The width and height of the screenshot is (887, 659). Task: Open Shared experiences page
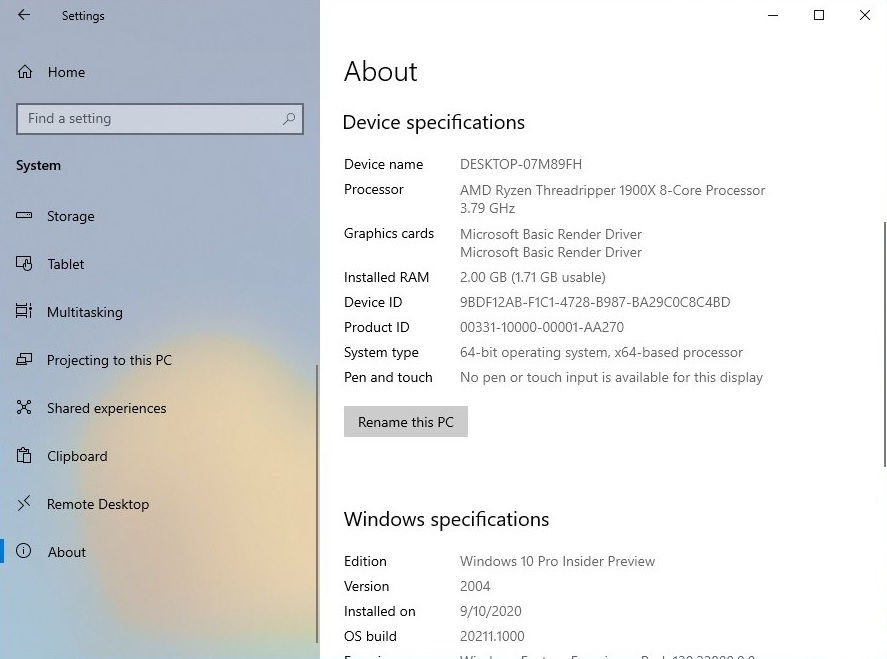pyautogui.click(x=106, y=408)
